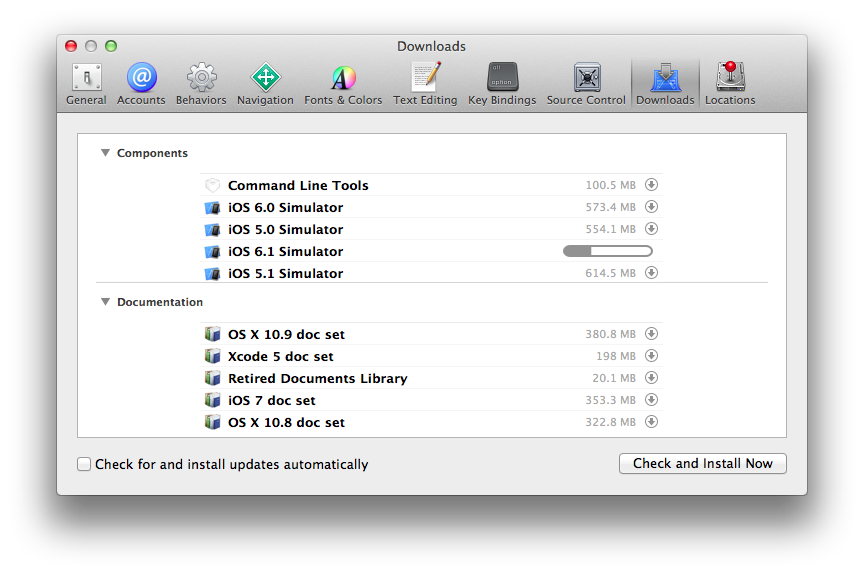Open the General preferences pane

pos(86,84)
